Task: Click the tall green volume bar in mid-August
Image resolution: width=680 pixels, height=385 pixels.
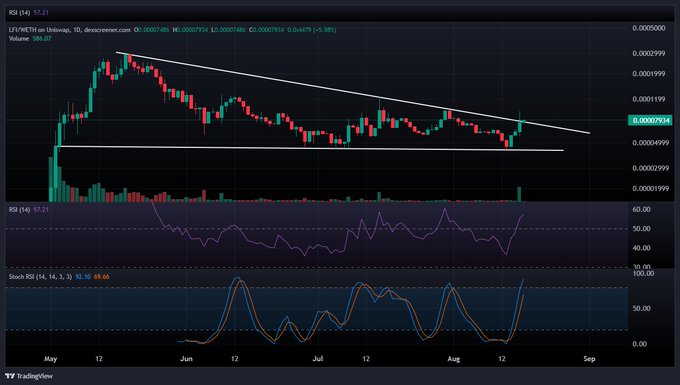Action: click(x=519, y=194)
